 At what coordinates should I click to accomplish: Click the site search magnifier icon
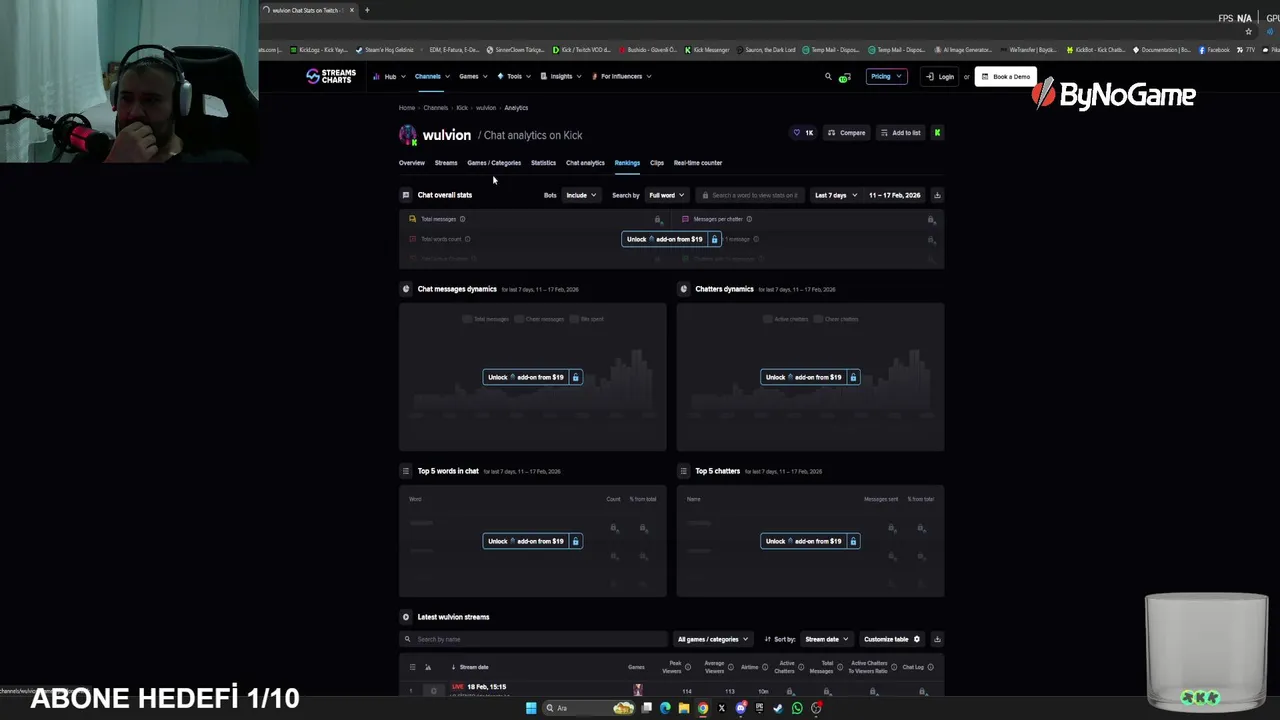click(828, 76)
